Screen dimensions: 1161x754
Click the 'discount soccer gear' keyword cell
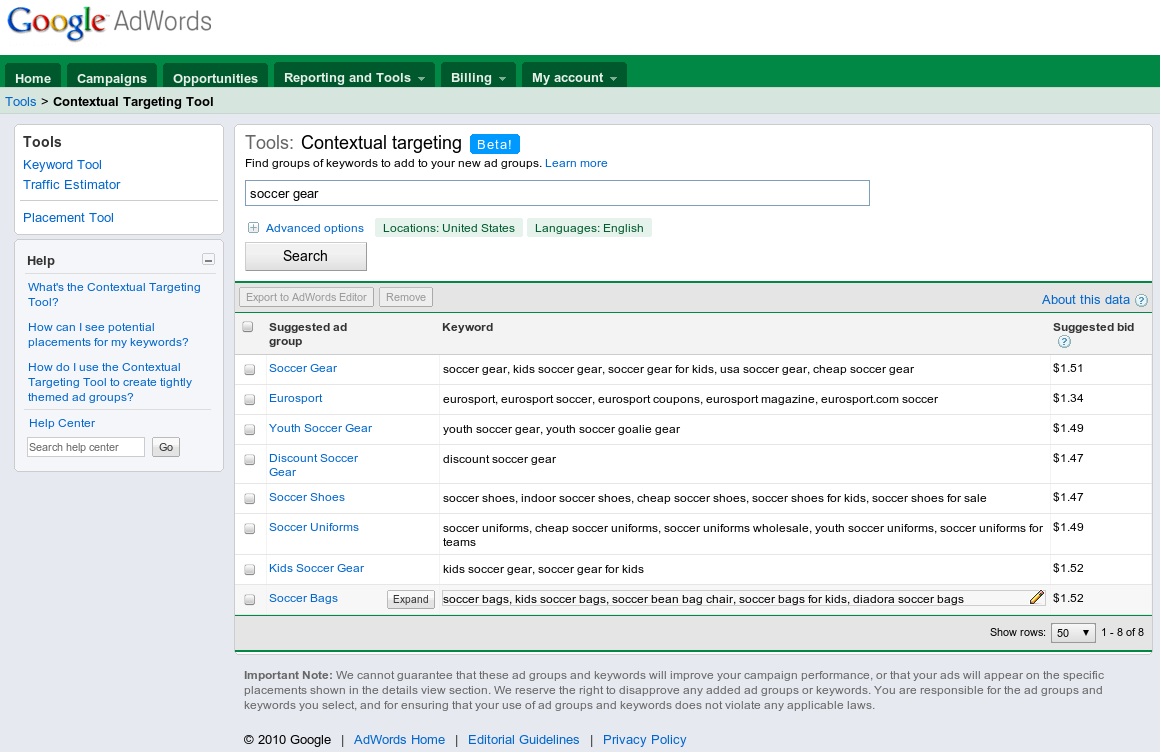click(x=743, y=464)
